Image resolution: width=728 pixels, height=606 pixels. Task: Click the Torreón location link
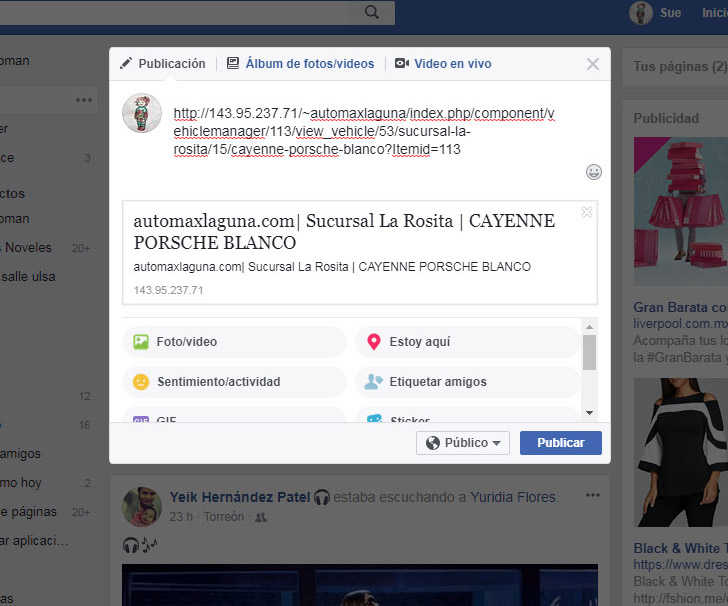coord(224,517)
